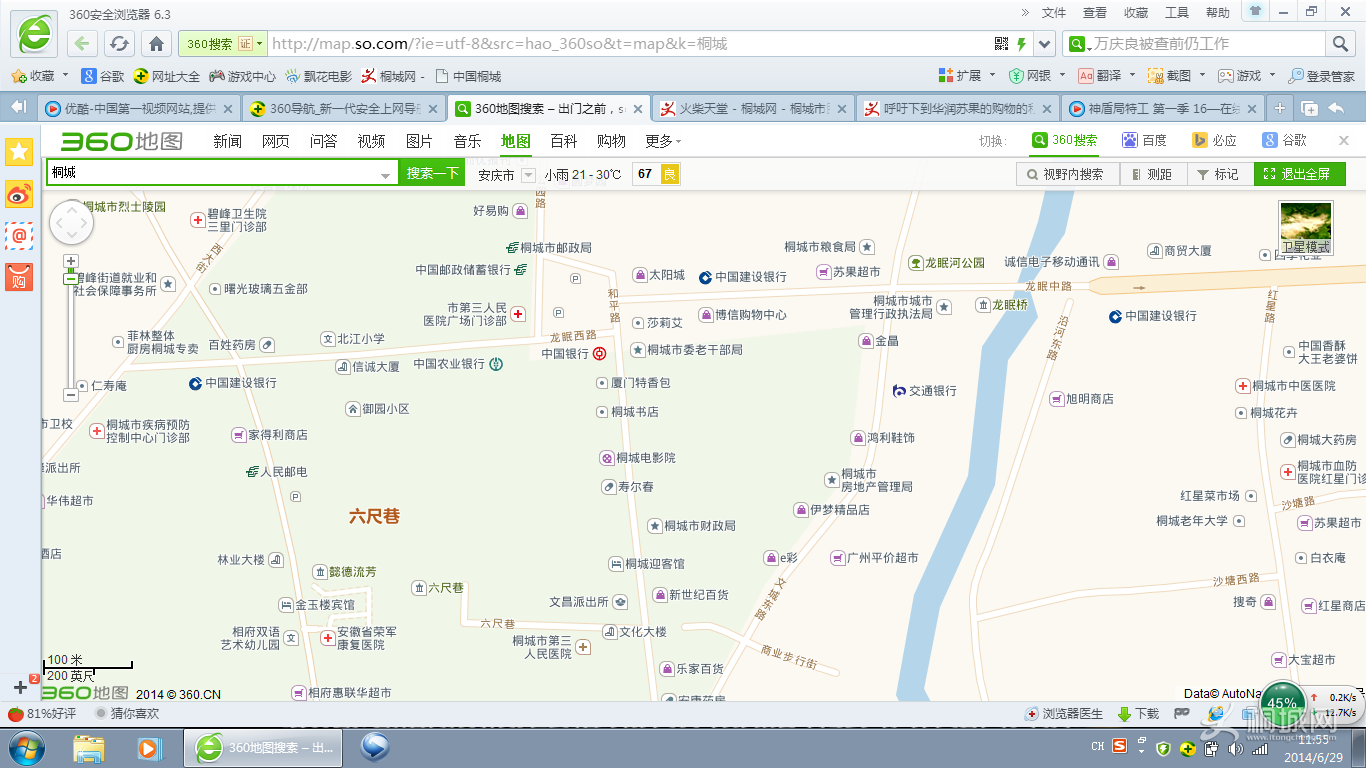Open file explorer from taskbar
This screenshot has height=768, width=1366.
(x=89, y=747)
